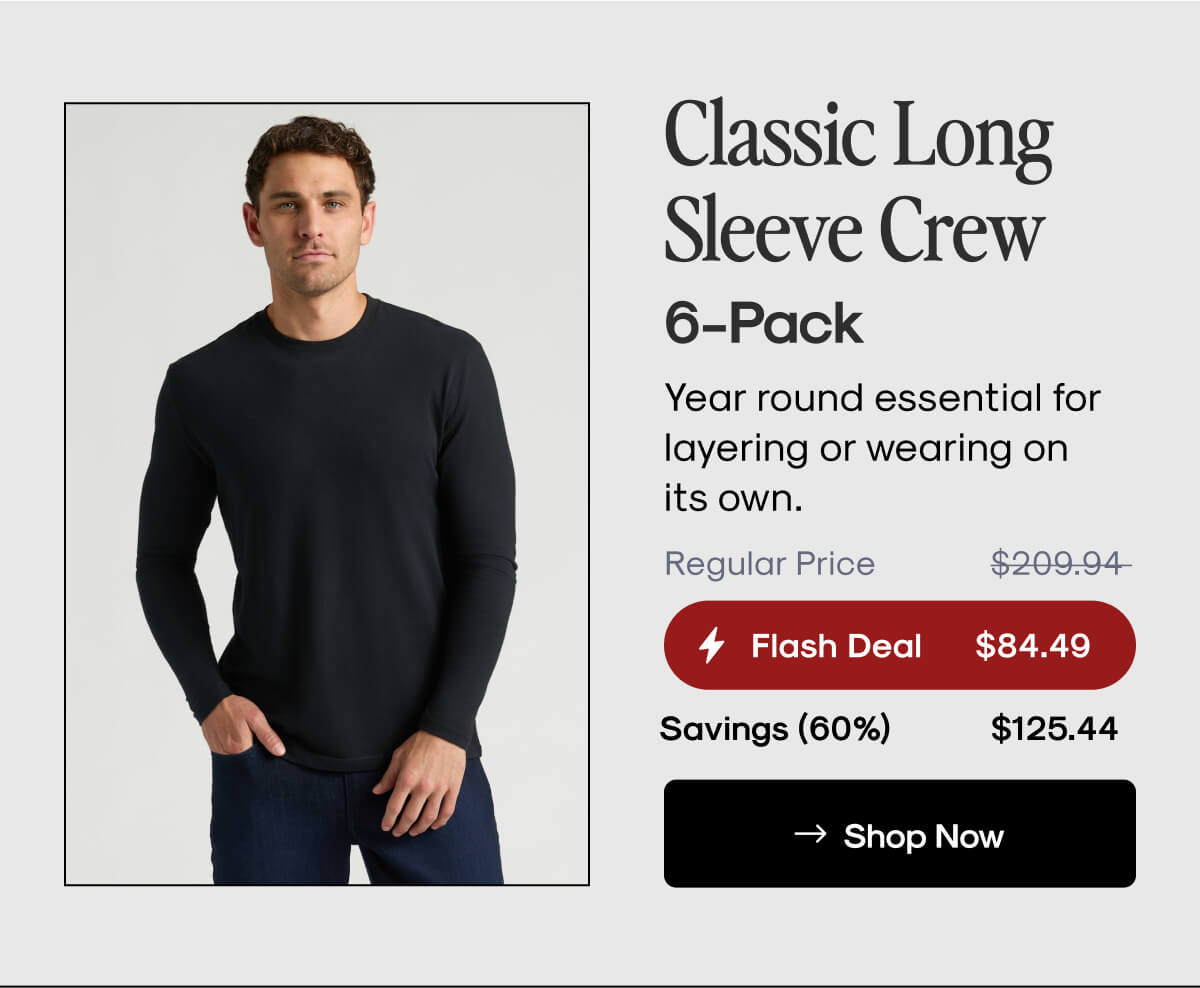Click the 6-Pack product label
The image size is (1200, 988).
[762, 321]
